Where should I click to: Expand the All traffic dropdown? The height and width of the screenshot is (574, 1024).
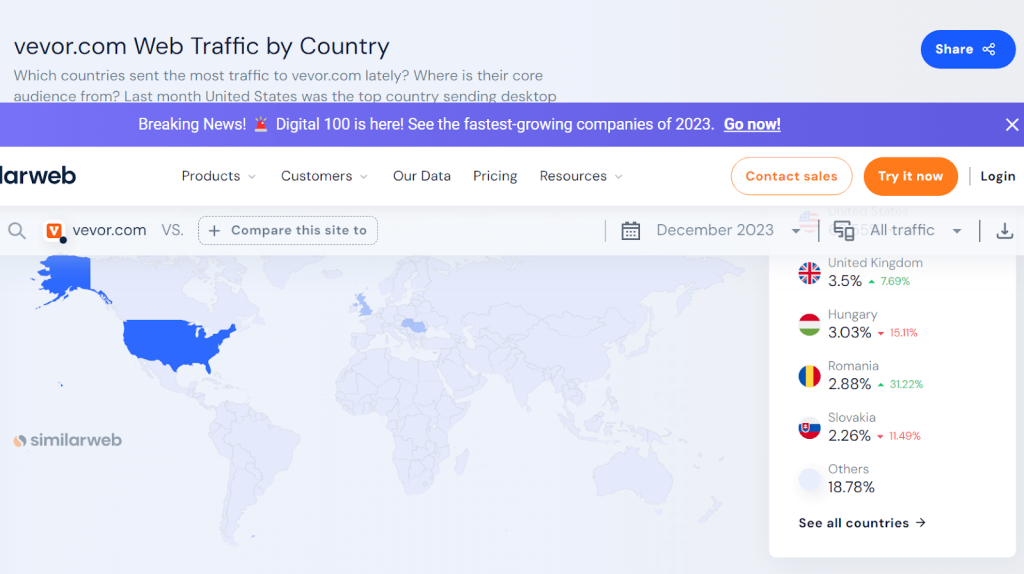tap(914, 230)
